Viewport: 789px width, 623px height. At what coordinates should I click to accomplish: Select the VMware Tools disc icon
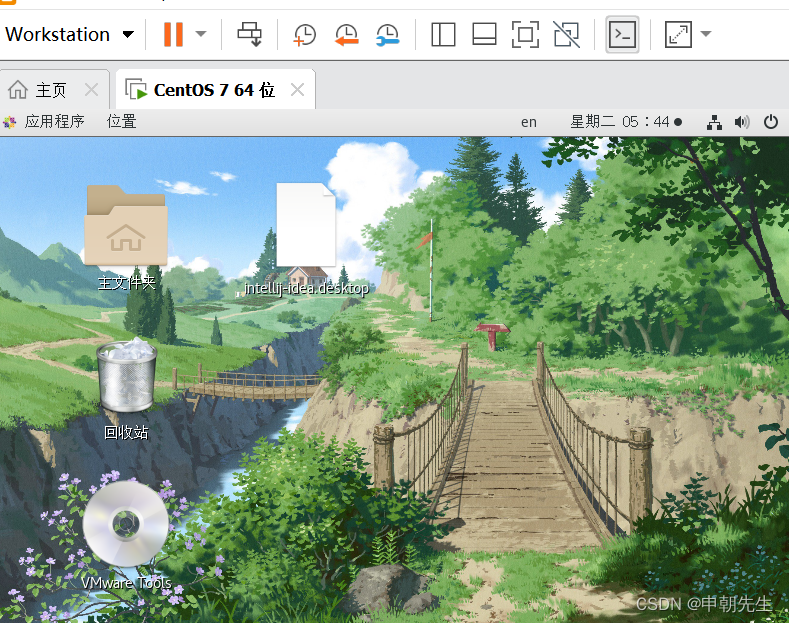[x=126, y=523]
